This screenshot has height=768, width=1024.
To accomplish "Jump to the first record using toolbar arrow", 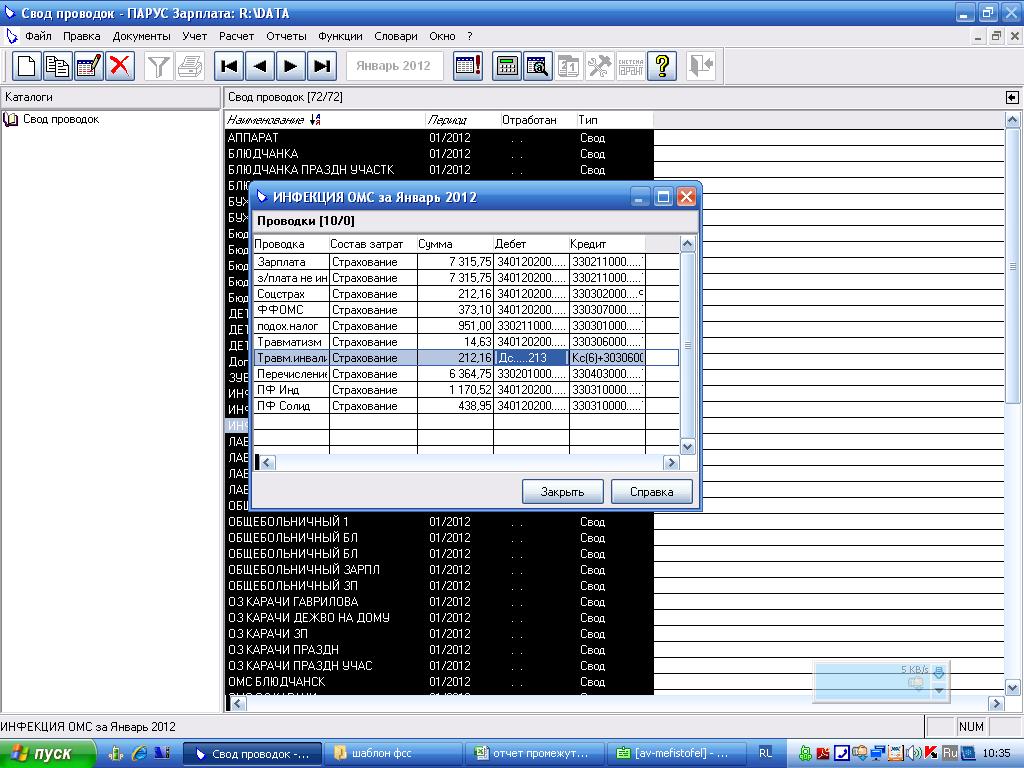I will click(x=229, y=67).
